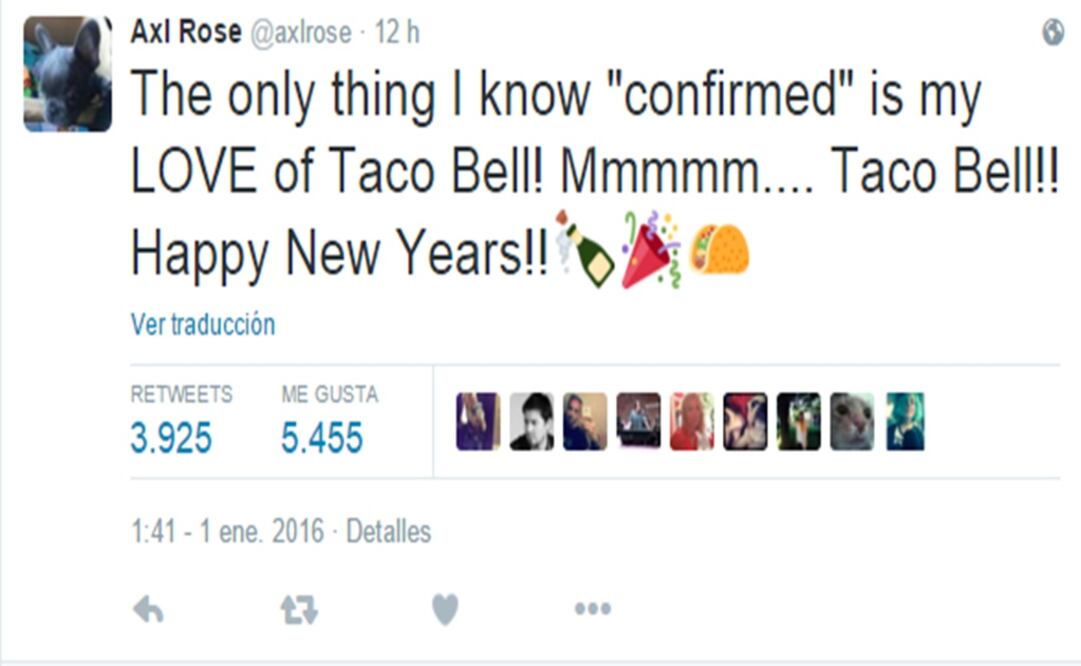Viewport: 1081px width, 666px height.
Task: Click the champagne bottle emoji
Action: (x=585, y=249)
